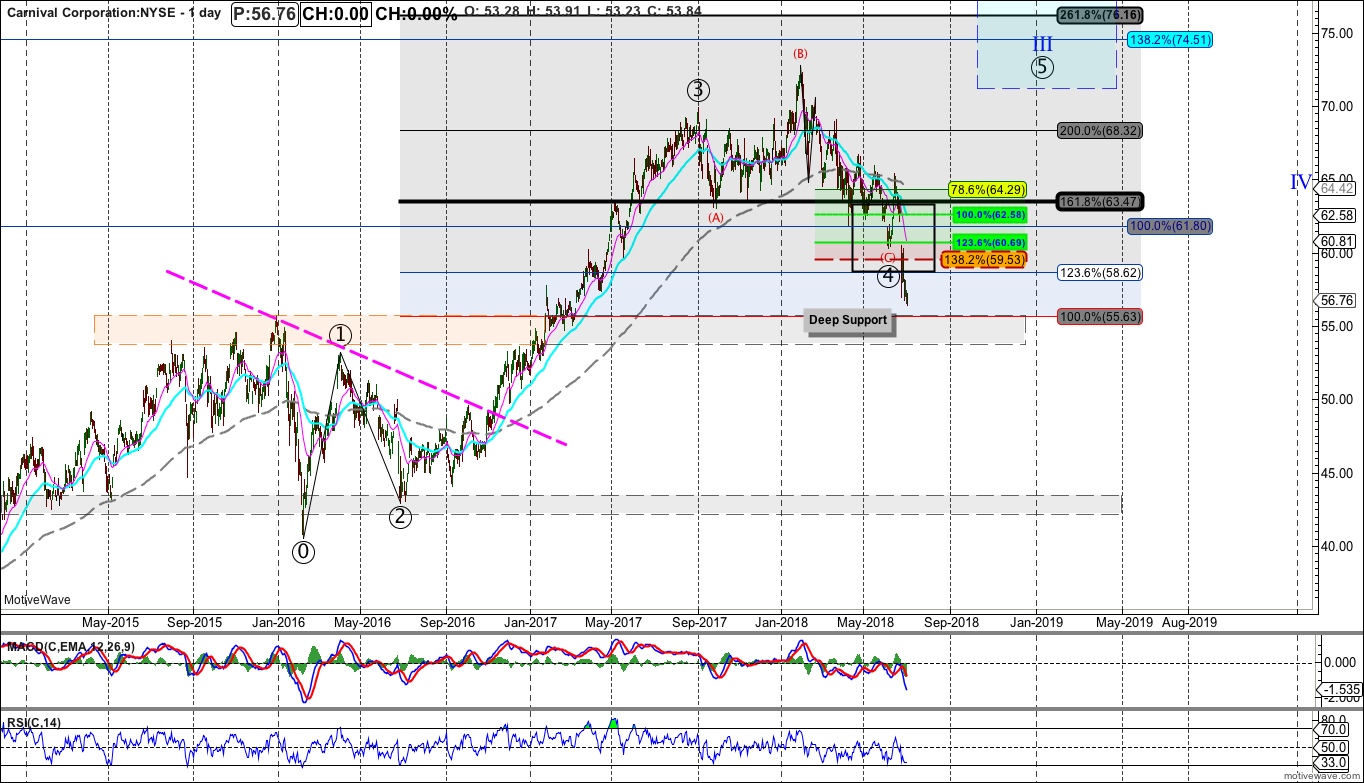Click the 123.6%(58.62) level label

coord(1100,272)
